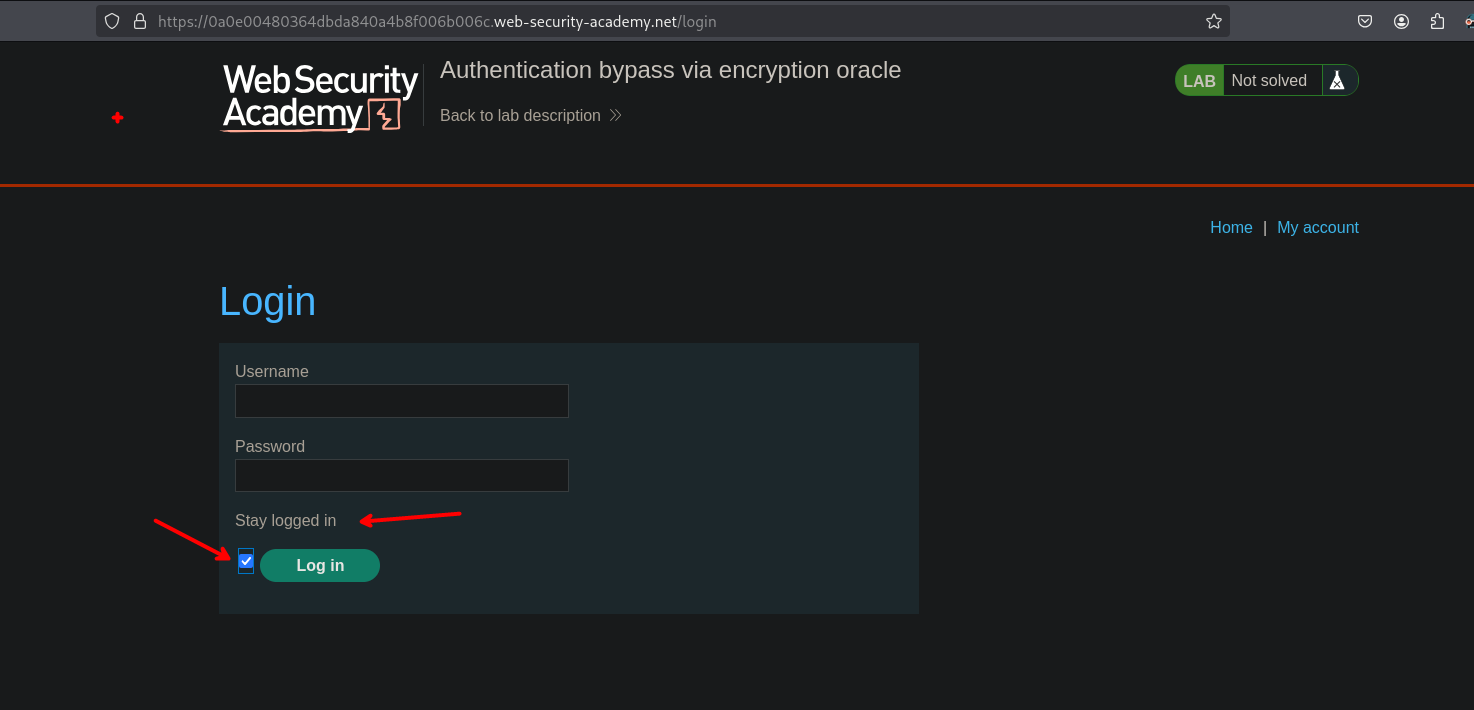Click the lab flask status icon
Image resolution: width=1474 pixels, height=710 pixels.
click(1337, 81)
